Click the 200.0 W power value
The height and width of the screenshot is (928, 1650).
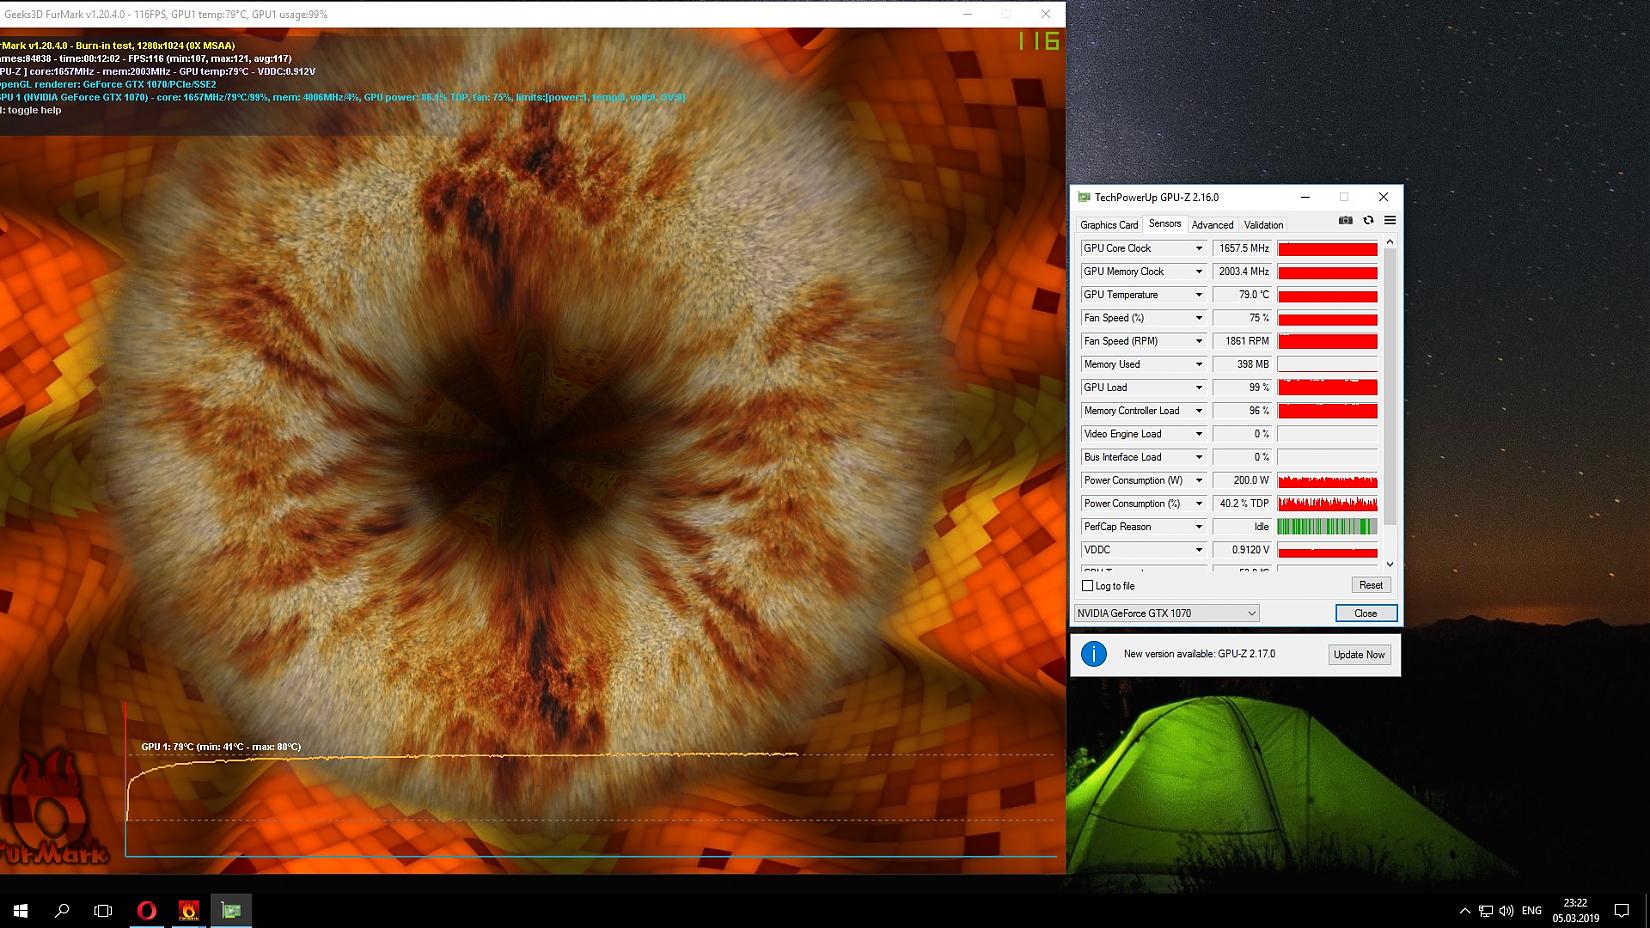1243,480
